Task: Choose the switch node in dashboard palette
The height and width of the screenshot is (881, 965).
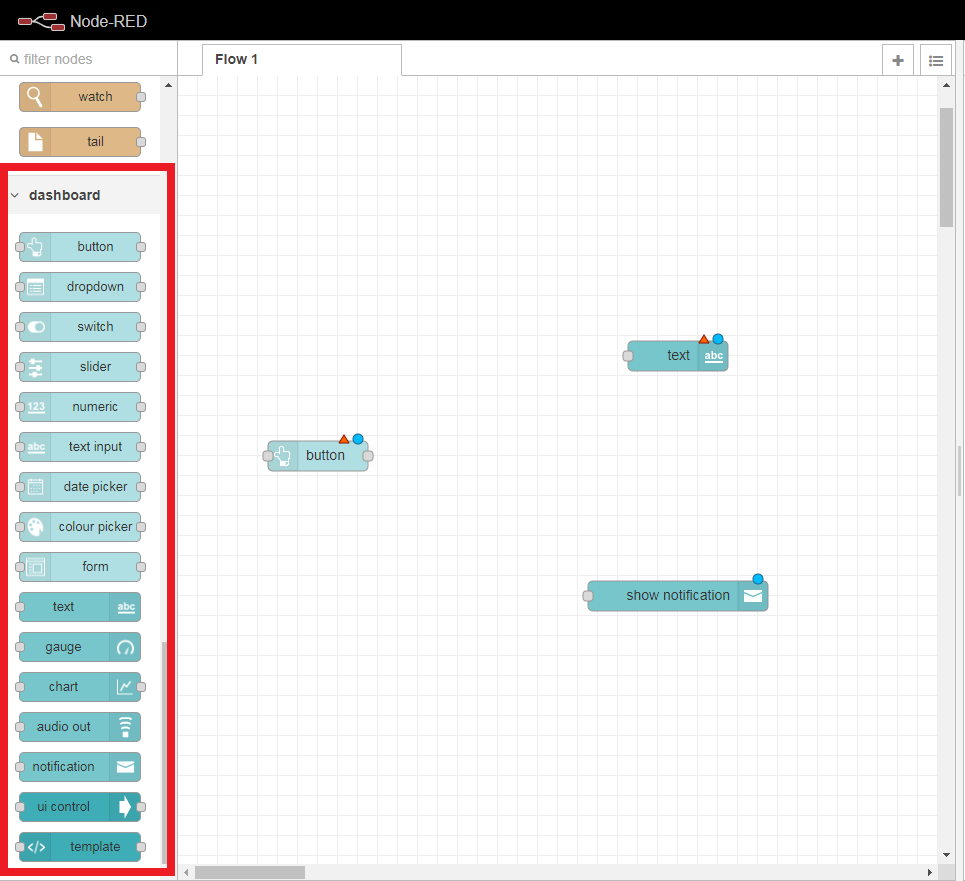Action: [x=80, y=327]
